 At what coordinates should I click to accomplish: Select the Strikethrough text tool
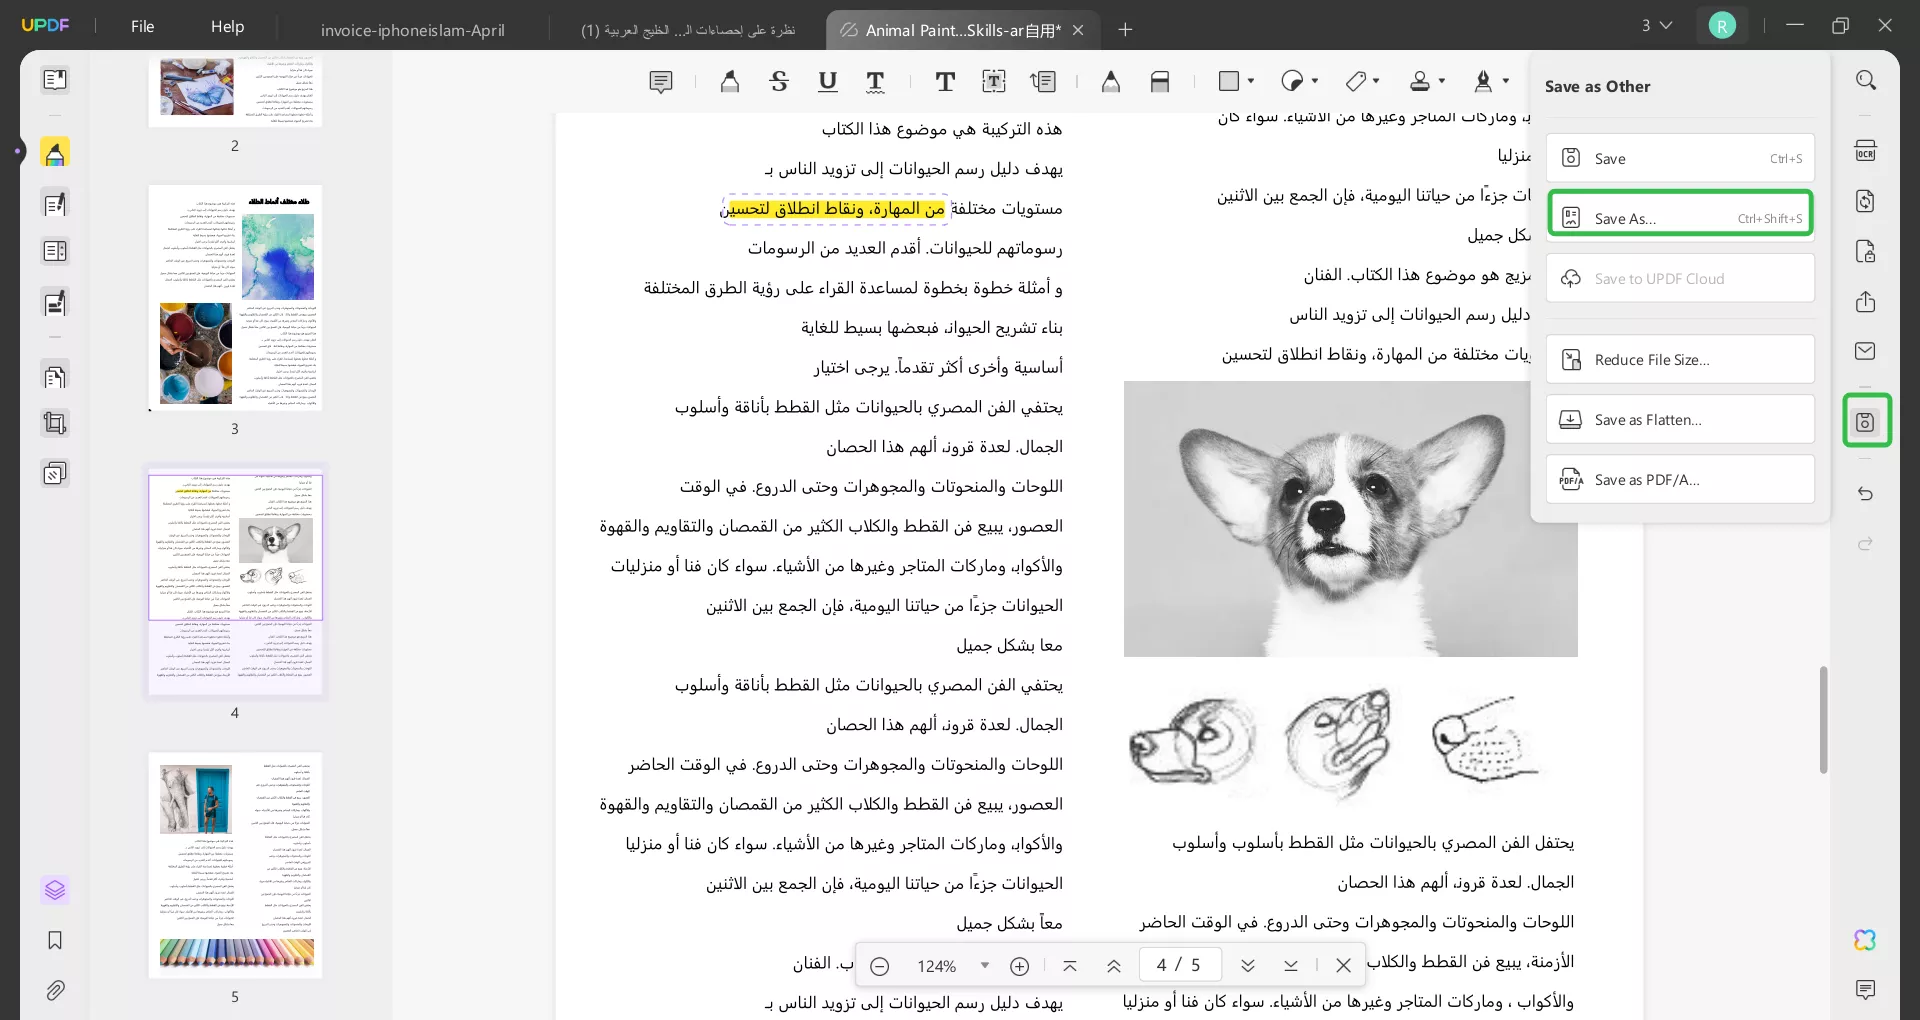(779, 81)
